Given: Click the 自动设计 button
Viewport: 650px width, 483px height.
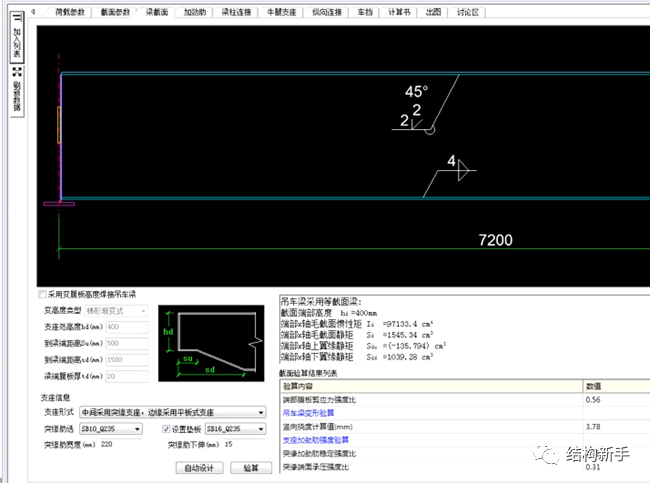Looking at the screenshot, I should [x=199, y=468].
